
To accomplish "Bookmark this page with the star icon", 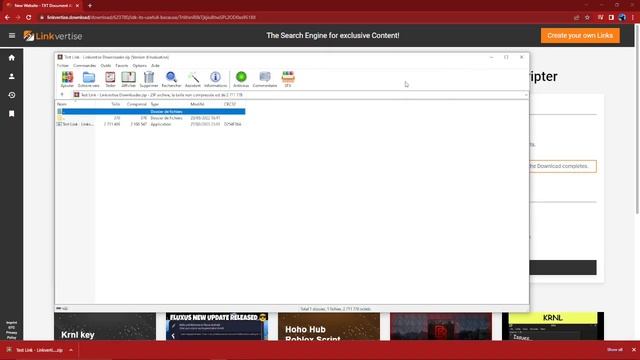I will [587, 18].
